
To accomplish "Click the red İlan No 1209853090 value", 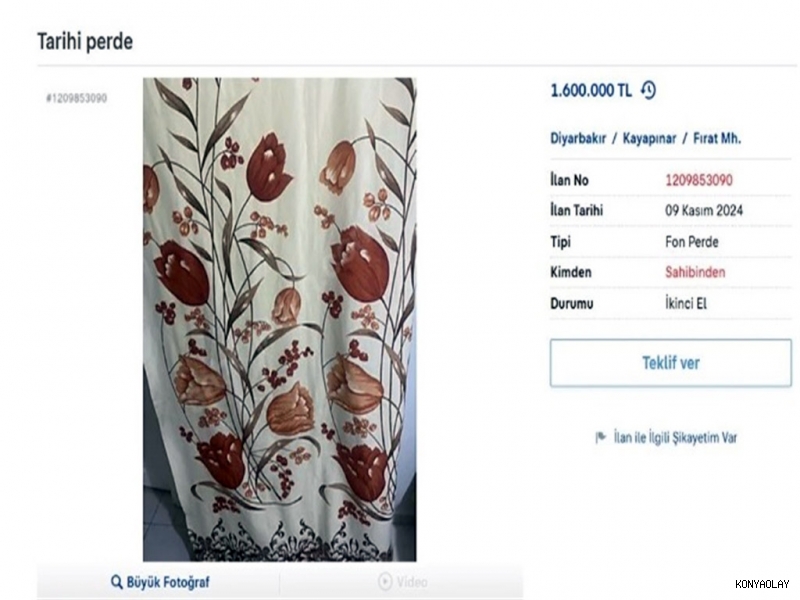I will pos(699,180).
